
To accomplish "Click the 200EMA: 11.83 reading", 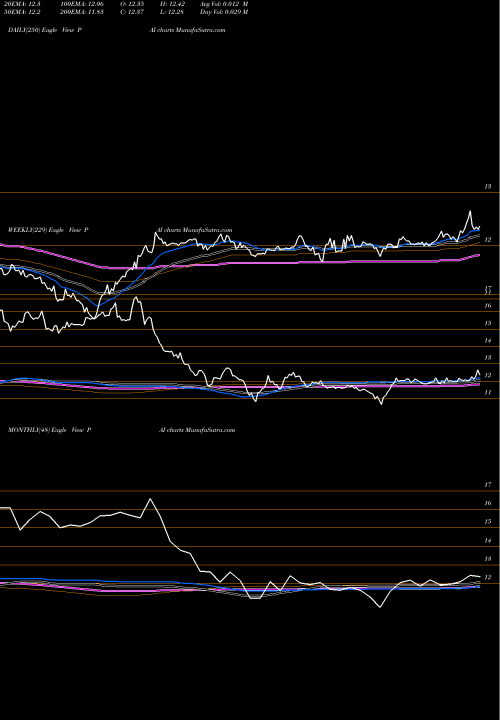I will click(82, 12).
